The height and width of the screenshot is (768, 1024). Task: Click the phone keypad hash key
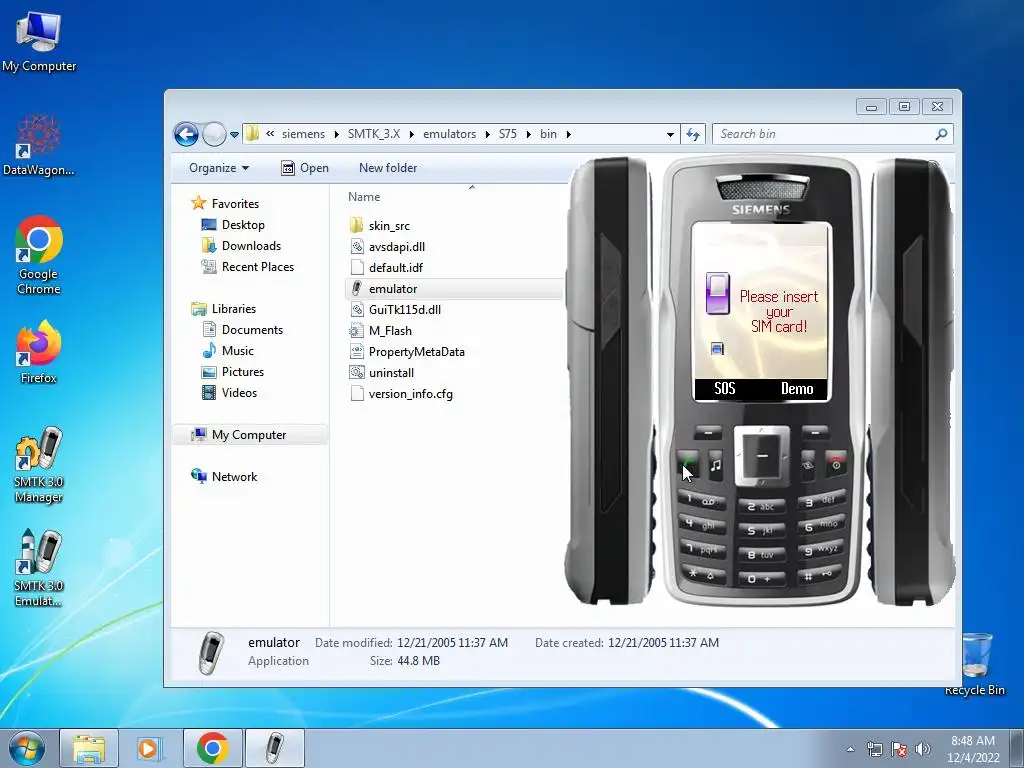click(x=819, y=574)
